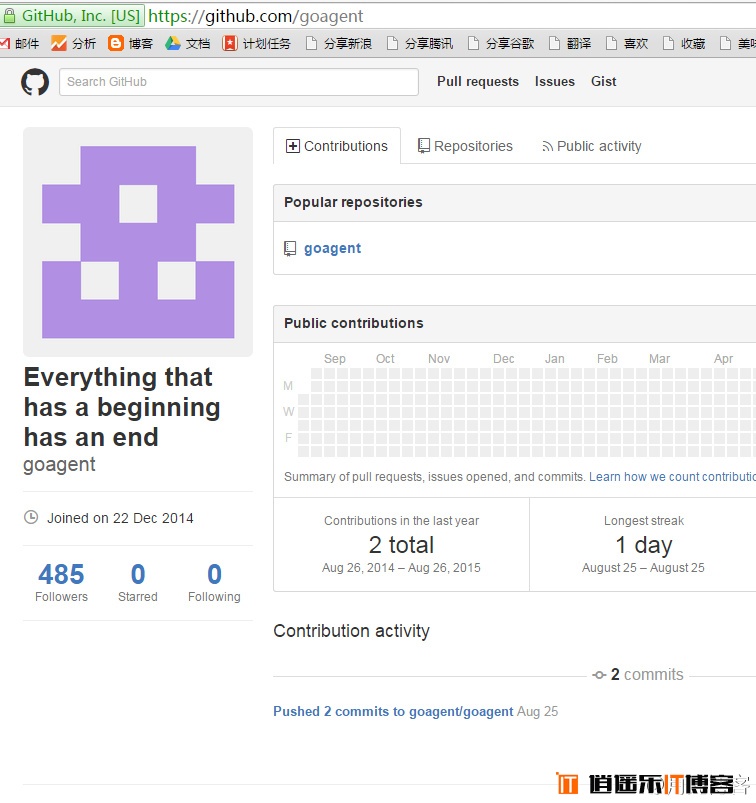Screen dimensions: 756x803
Task: Open Gist link in header
Action: pyautogui.click(x=603, y=81)
